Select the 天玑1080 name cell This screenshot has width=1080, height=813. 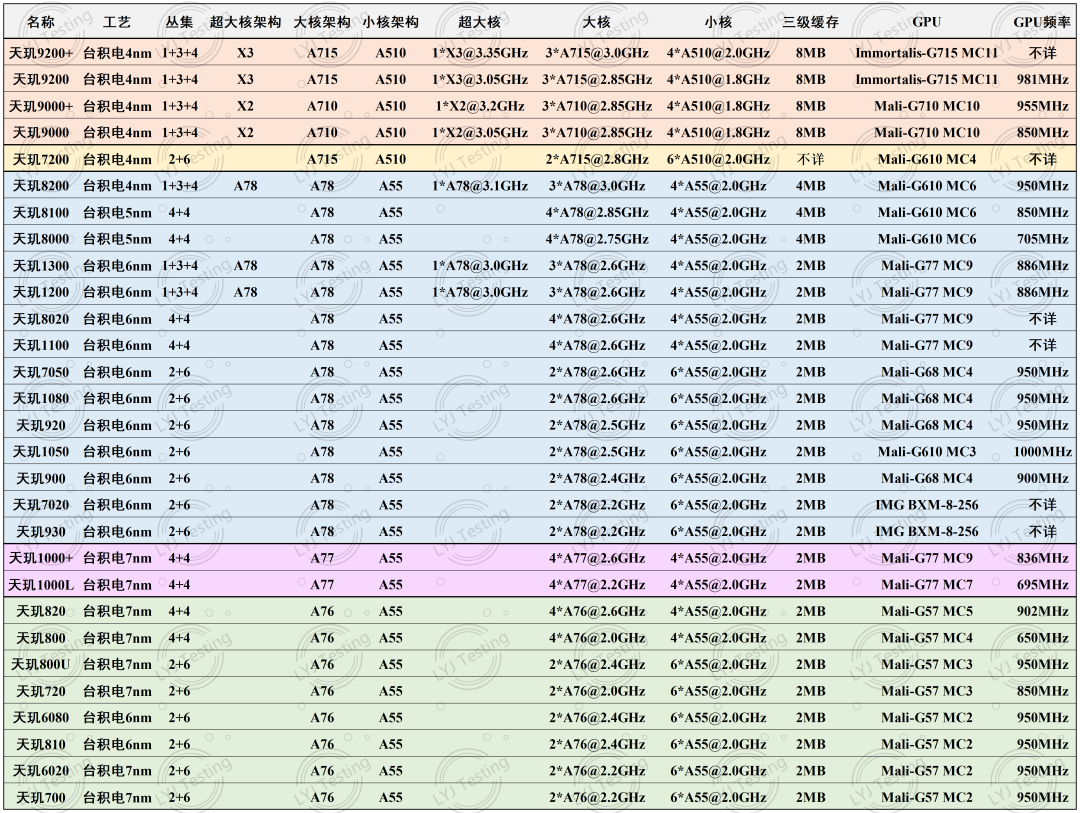pos(41,398)
